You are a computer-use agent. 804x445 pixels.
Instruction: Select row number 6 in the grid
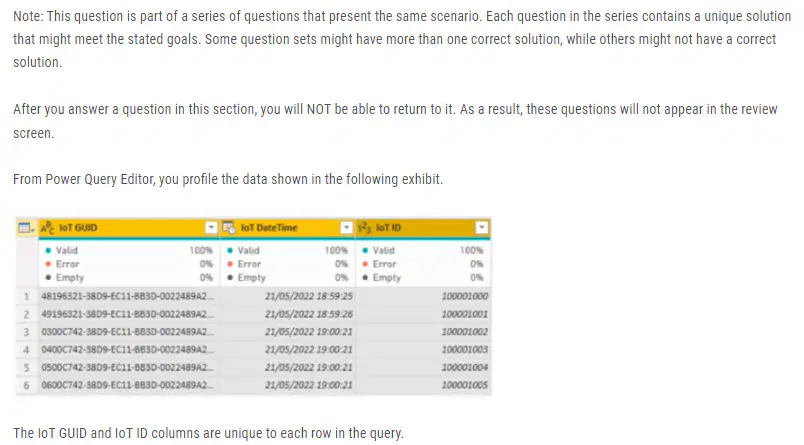[x=26, y=385]
